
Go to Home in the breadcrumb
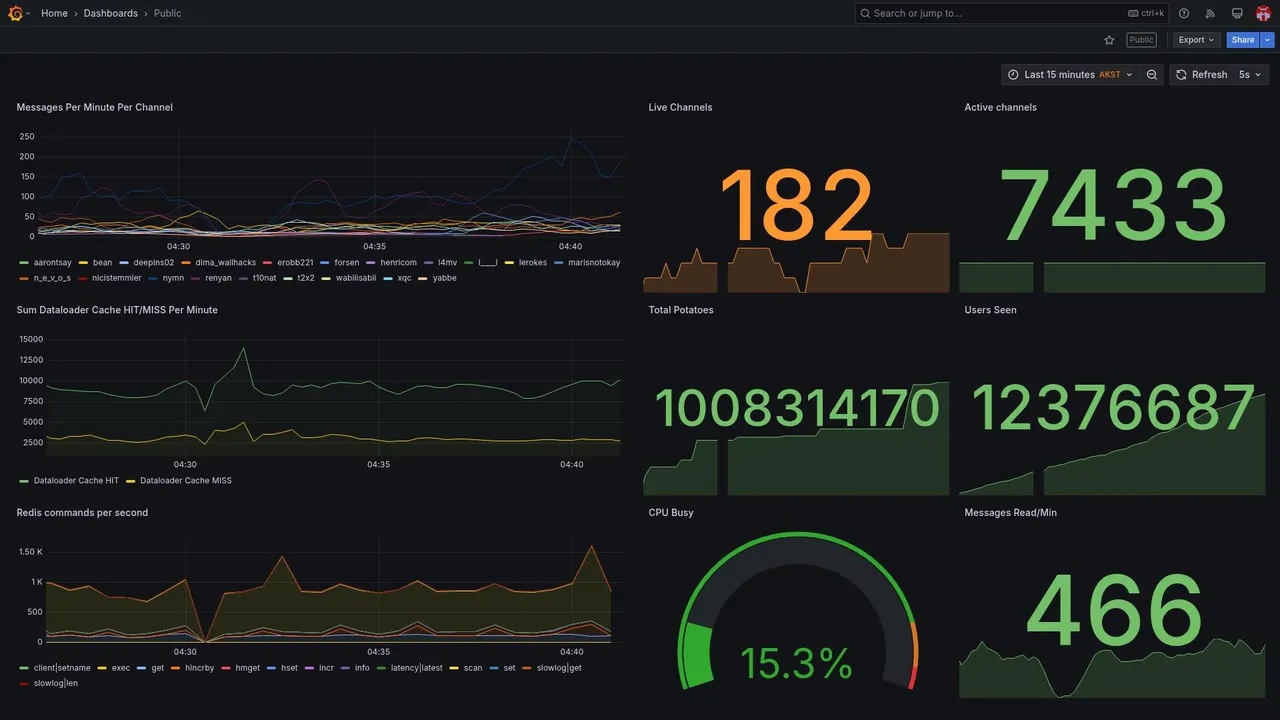pyautogui.click(x=54, y=13)
